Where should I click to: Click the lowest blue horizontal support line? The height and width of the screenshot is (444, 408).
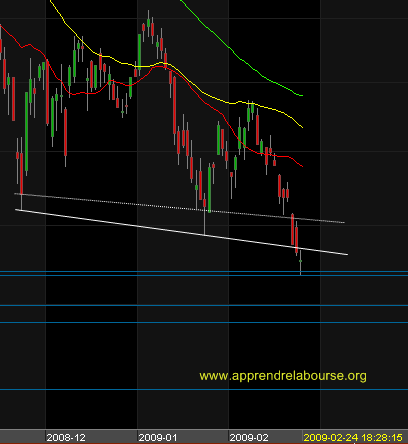click(x=204, y=389)
